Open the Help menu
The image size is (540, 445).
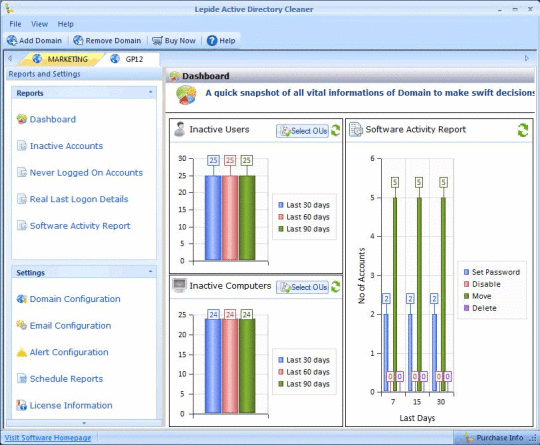pyautogui.click(x=65, y=24)
